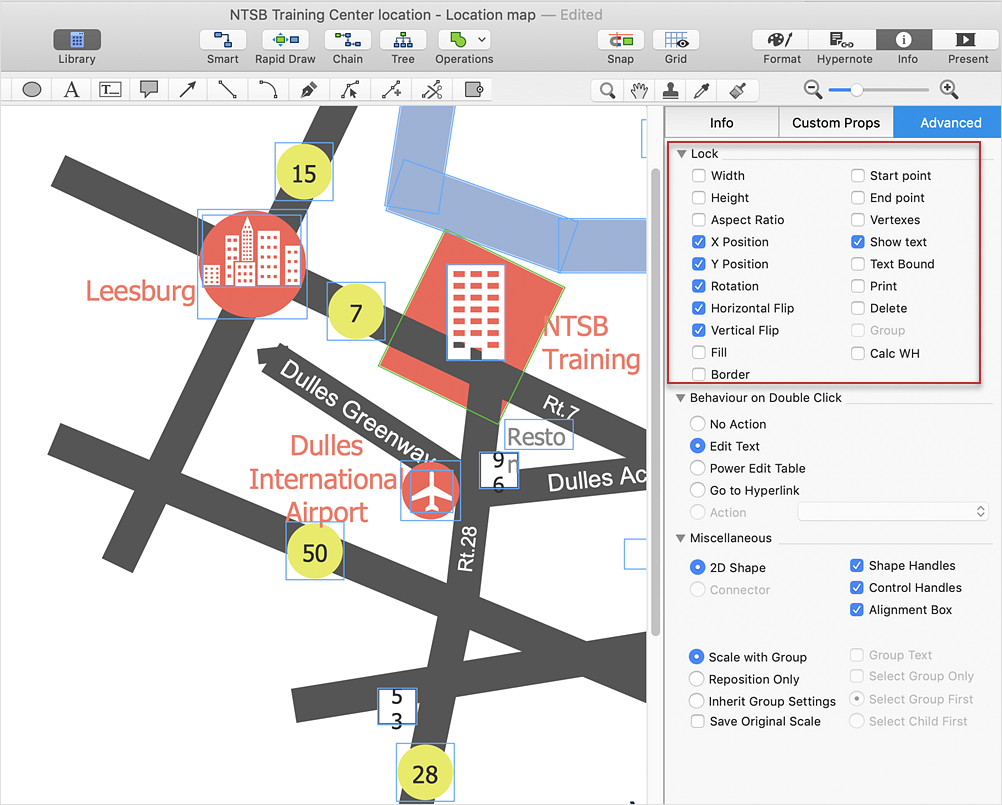1002x805 pixels.
Task: Toggle the Grid display
Action: click(x=676, y=40)
